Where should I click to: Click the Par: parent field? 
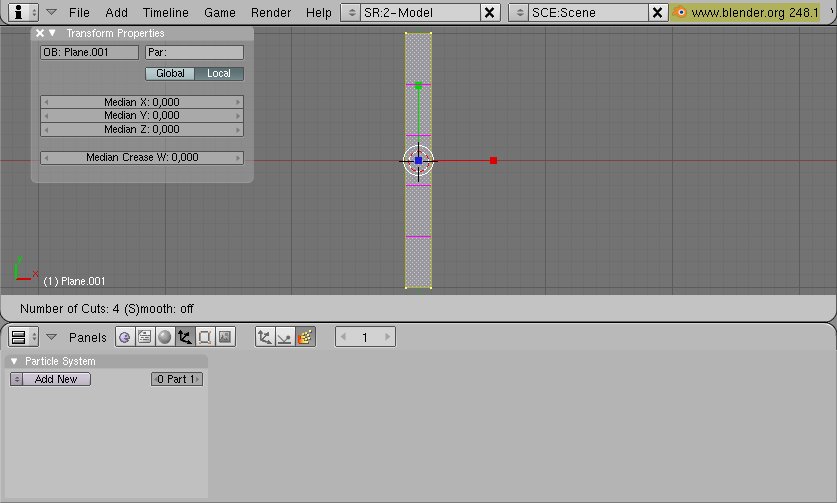click(194, 52)
